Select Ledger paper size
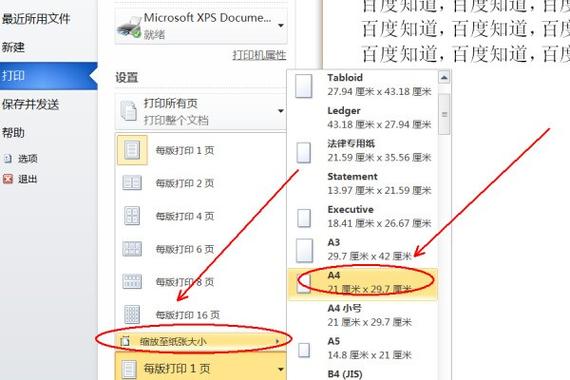Screen dimensions: 570x380 [362, 118]
